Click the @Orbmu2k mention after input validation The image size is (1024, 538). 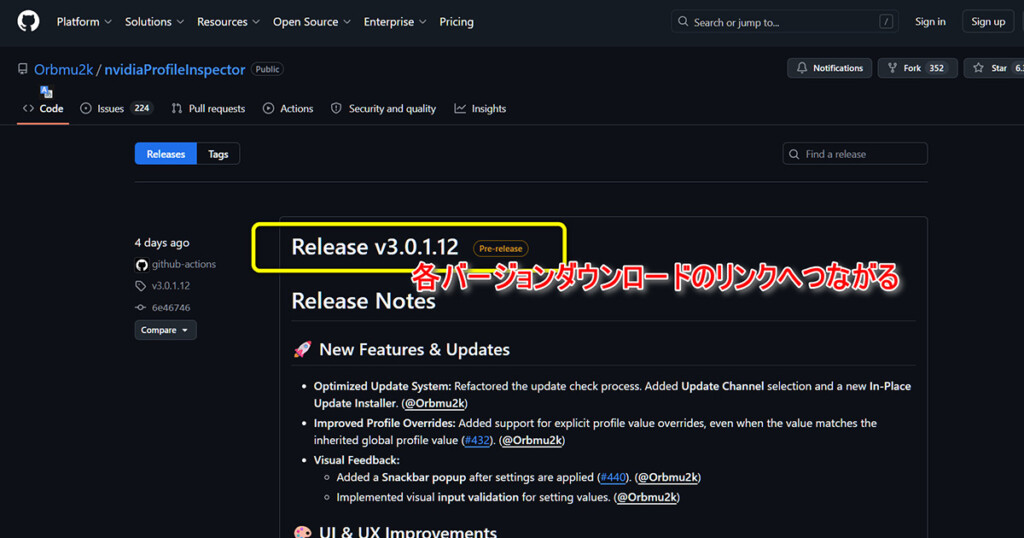tap(647, 498)
